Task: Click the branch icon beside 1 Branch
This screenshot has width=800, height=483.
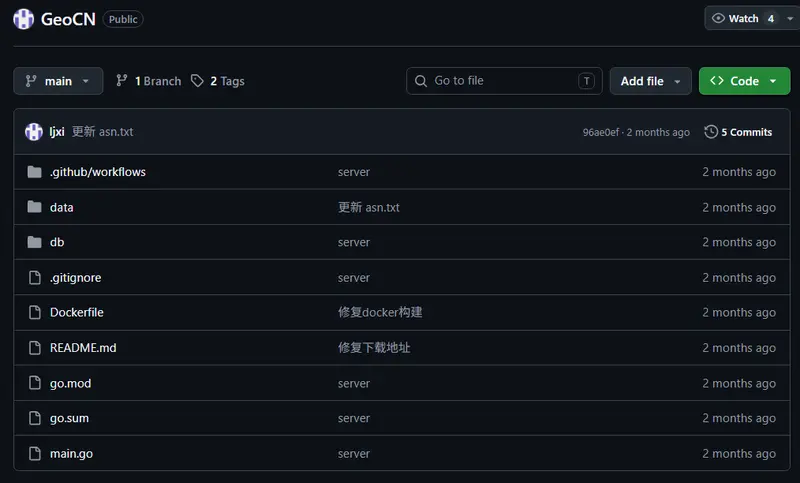Action: (x=121, y=81)
